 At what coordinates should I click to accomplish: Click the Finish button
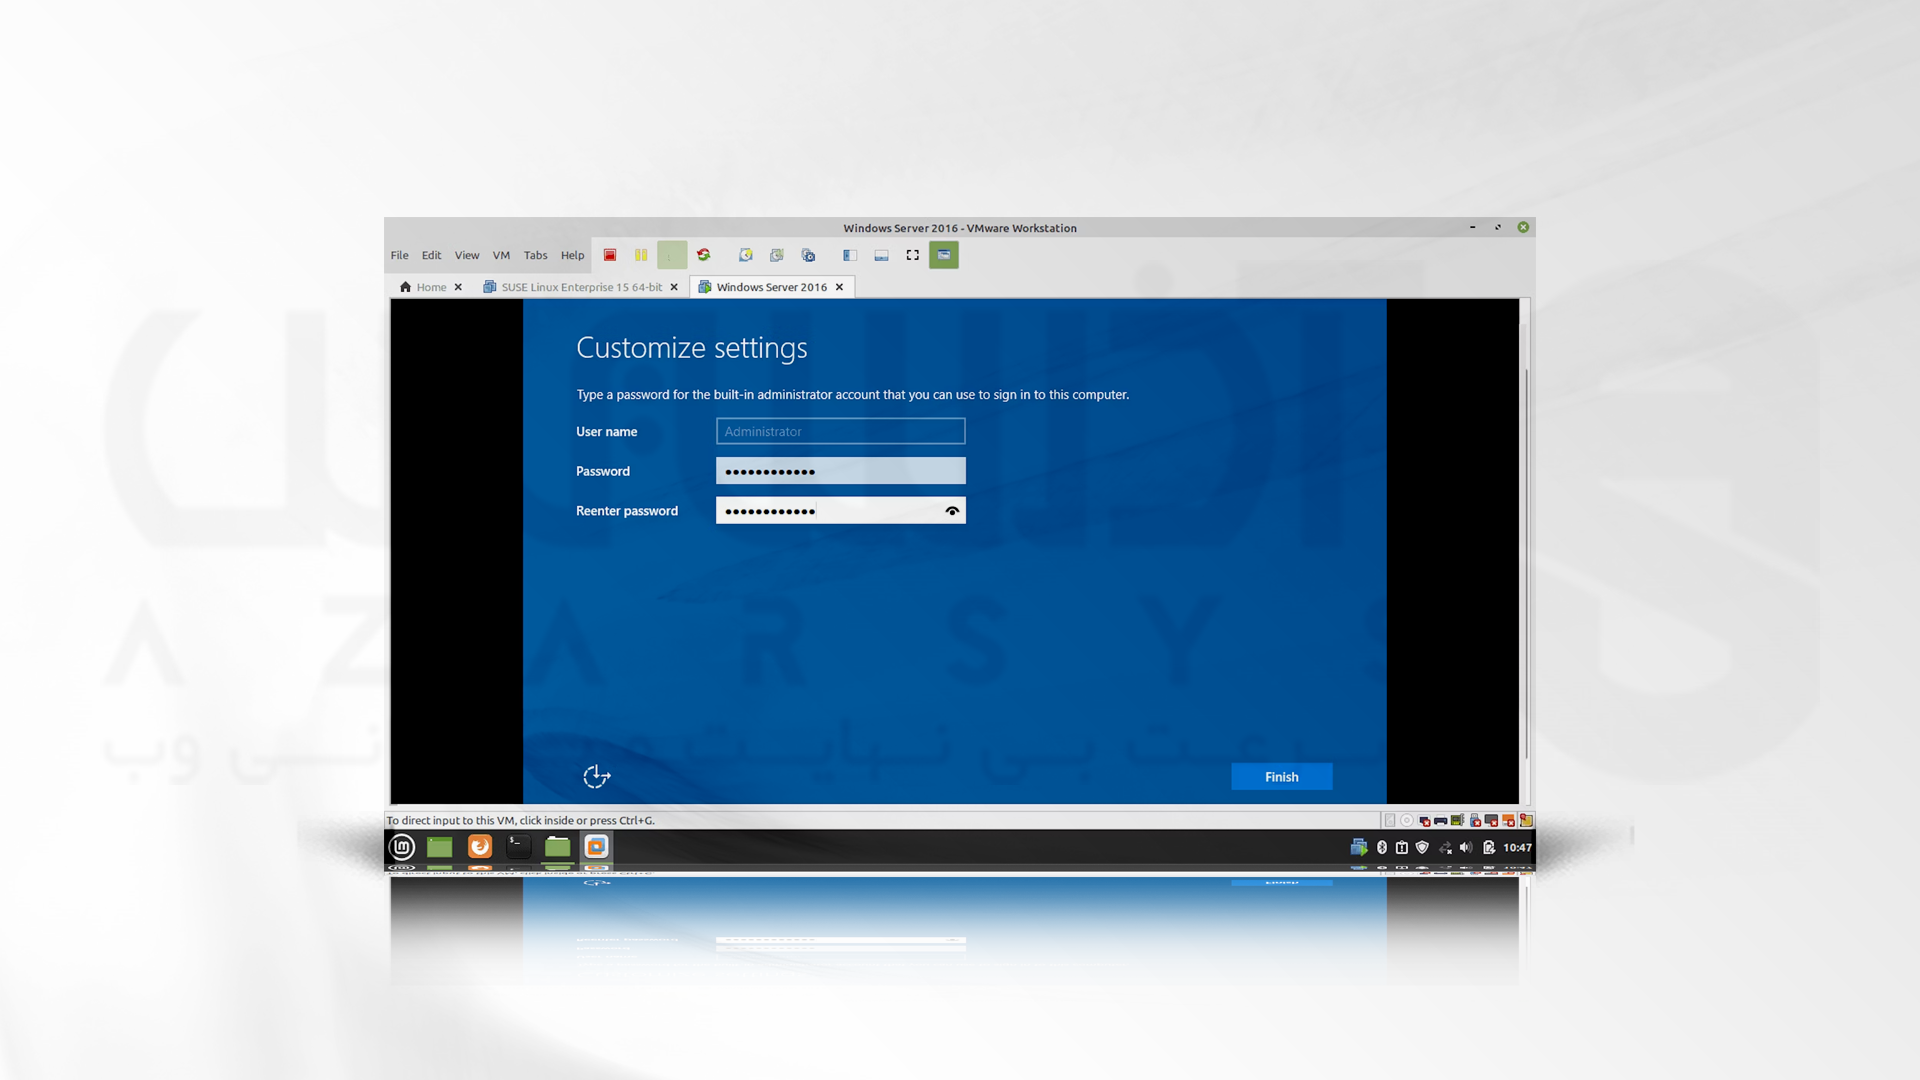pyautogui.click(x=1281, y=777)
